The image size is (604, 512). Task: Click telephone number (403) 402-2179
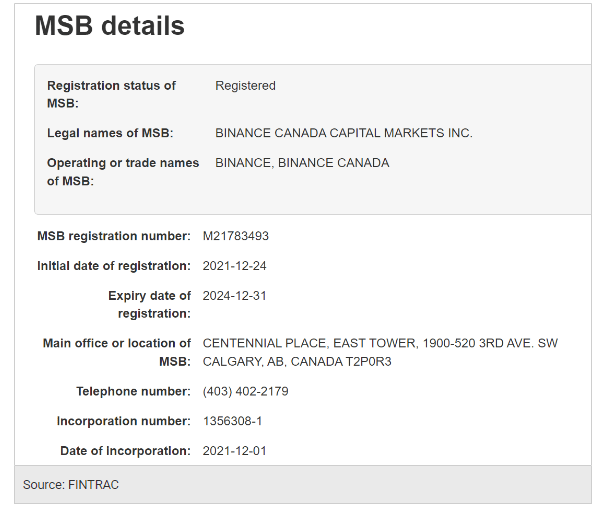(x=245, y=391)
